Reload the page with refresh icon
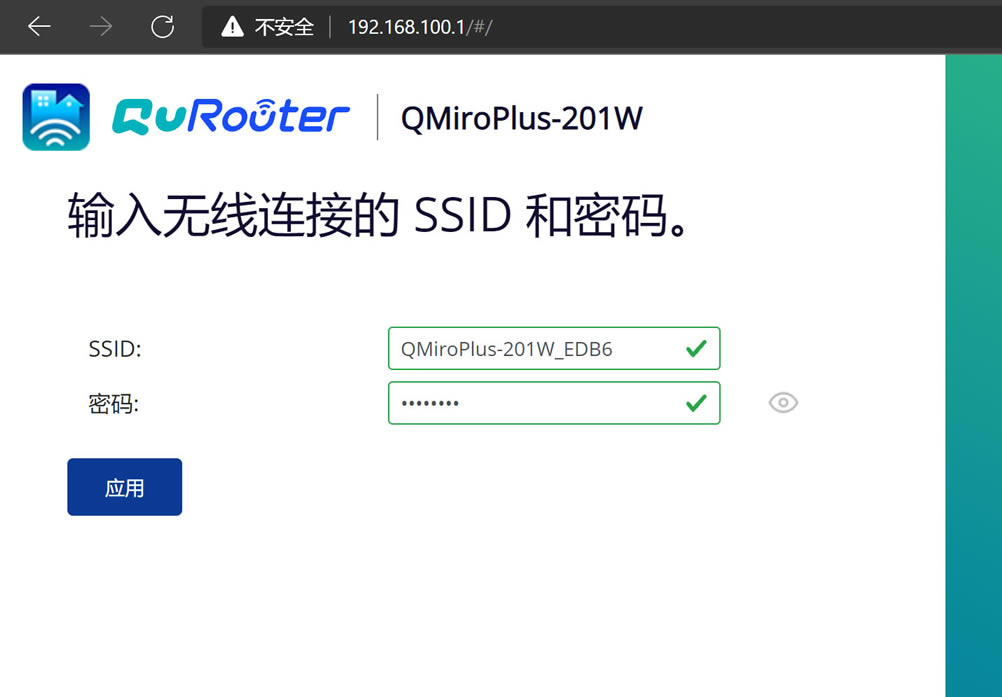 [162, 27]
